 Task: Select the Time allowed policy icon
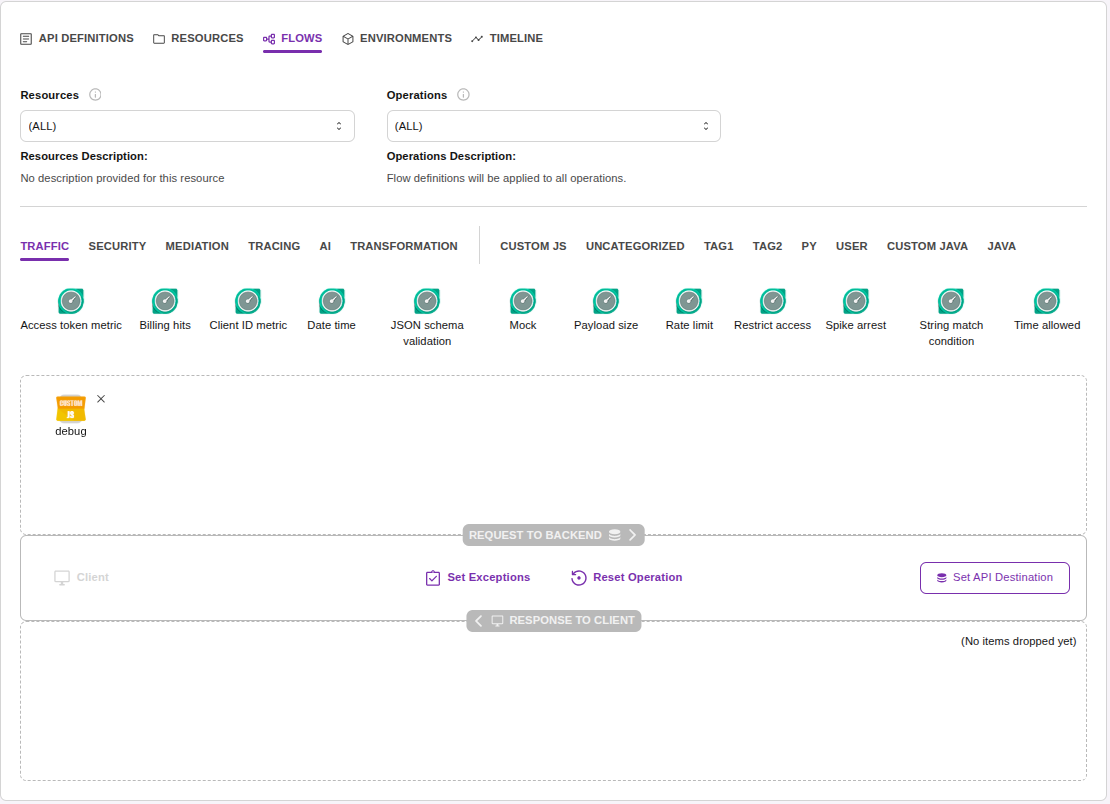coord(1047,301)
